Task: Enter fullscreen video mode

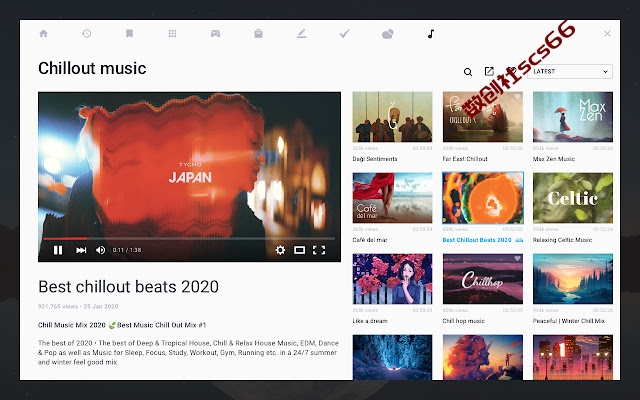Action: pos(319,250)
